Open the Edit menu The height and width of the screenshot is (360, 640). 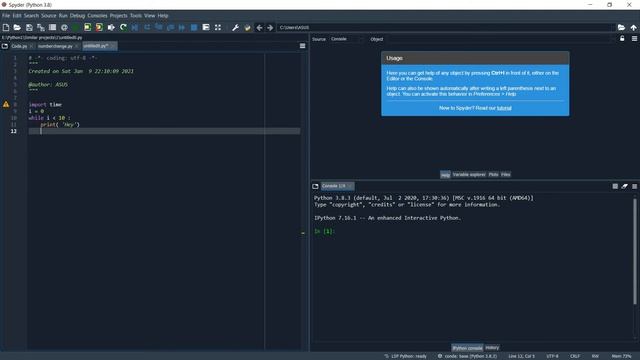(17, 16)
